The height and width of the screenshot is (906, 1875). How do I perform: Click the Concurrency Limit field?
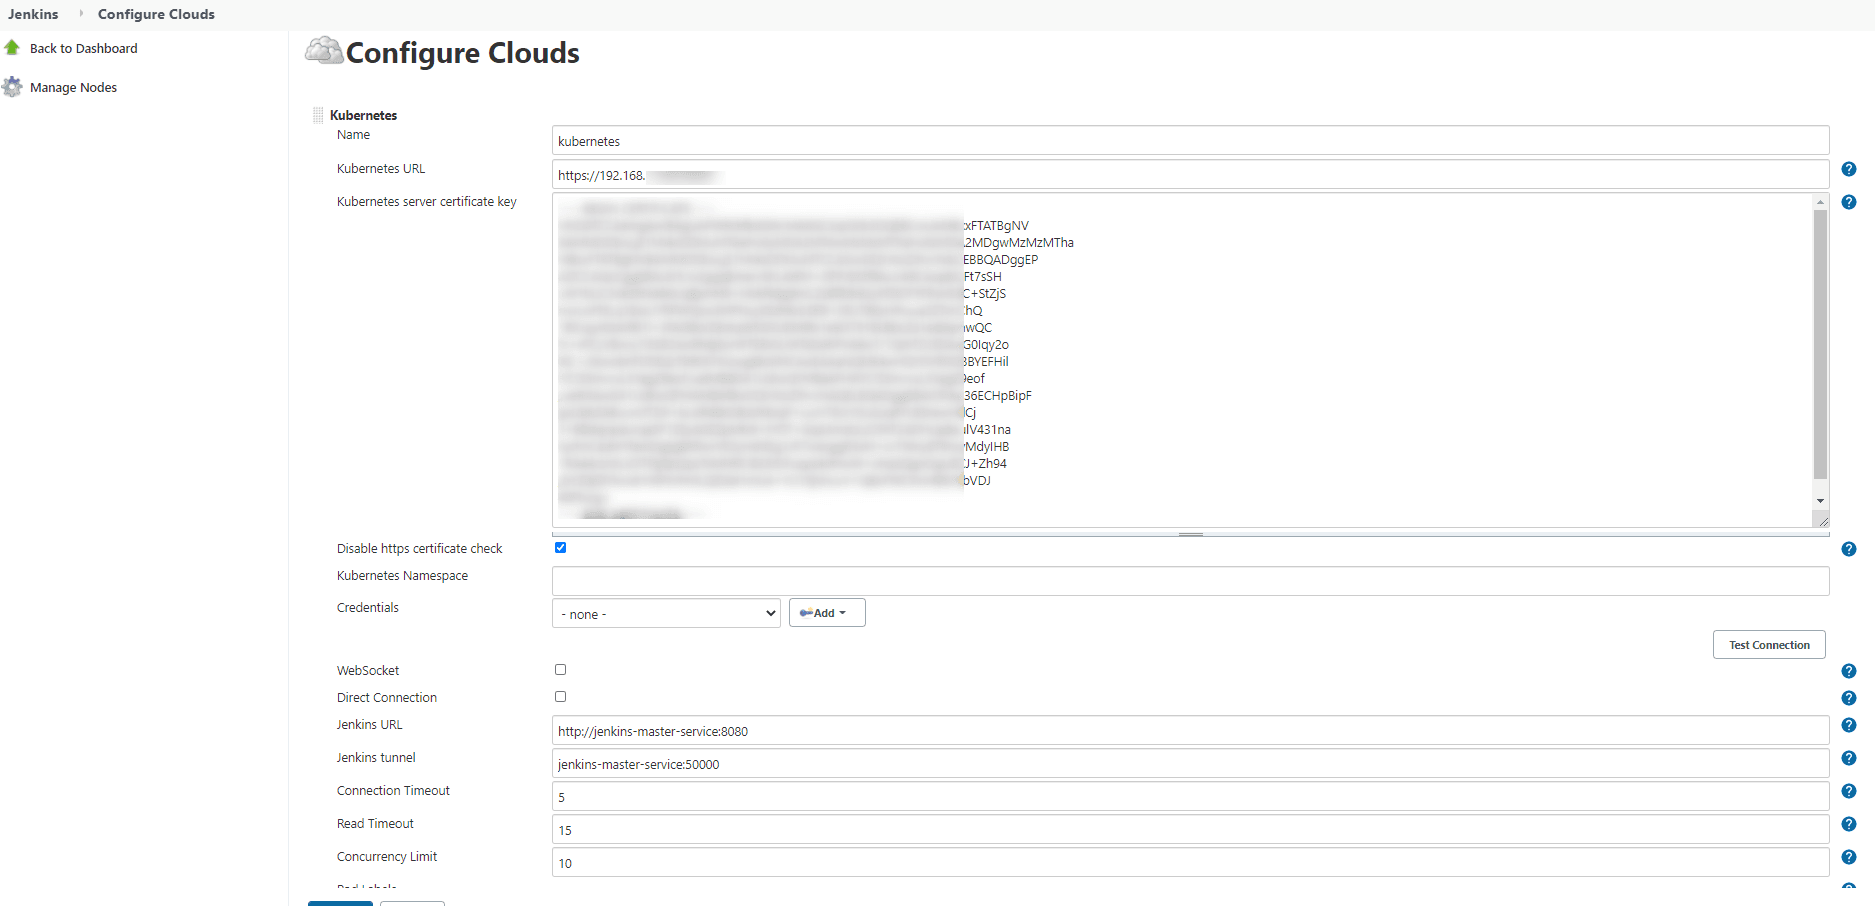1190,863
